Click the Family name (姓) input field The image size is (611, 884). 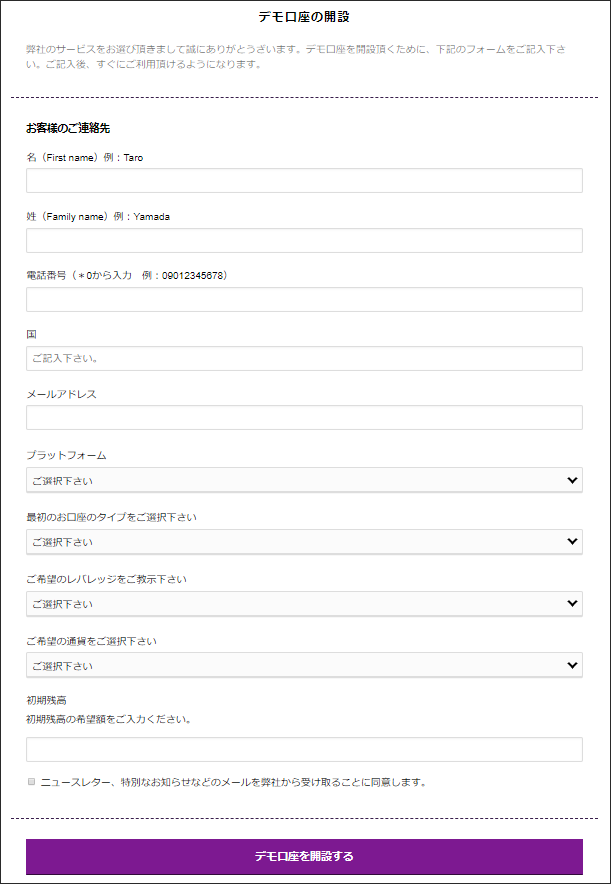click(x=304, y=240)
